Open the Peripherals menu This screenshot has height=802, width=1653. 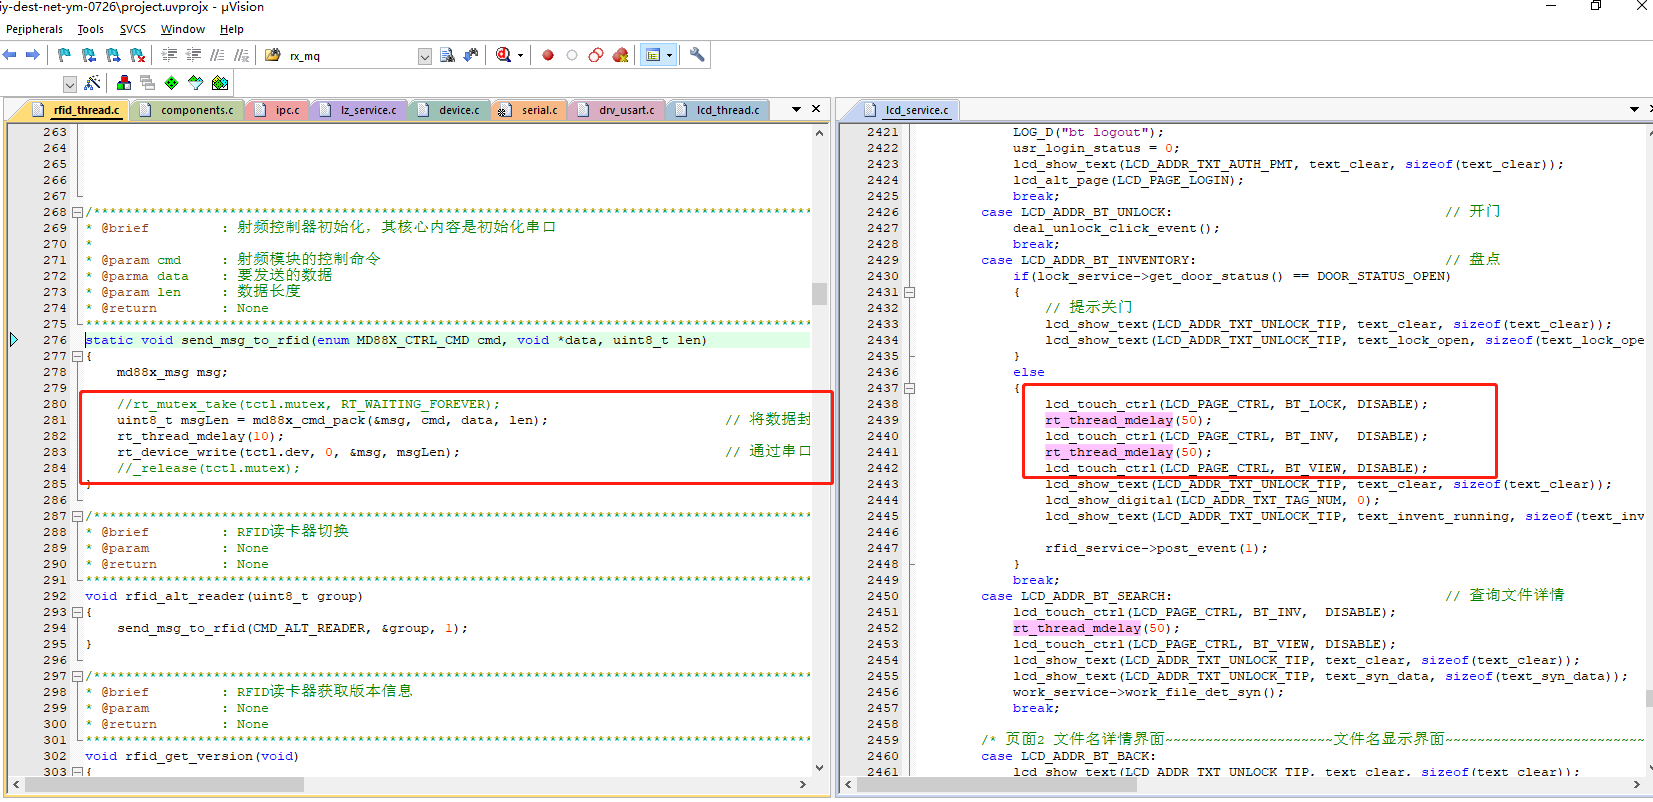[x=34, y=29]
